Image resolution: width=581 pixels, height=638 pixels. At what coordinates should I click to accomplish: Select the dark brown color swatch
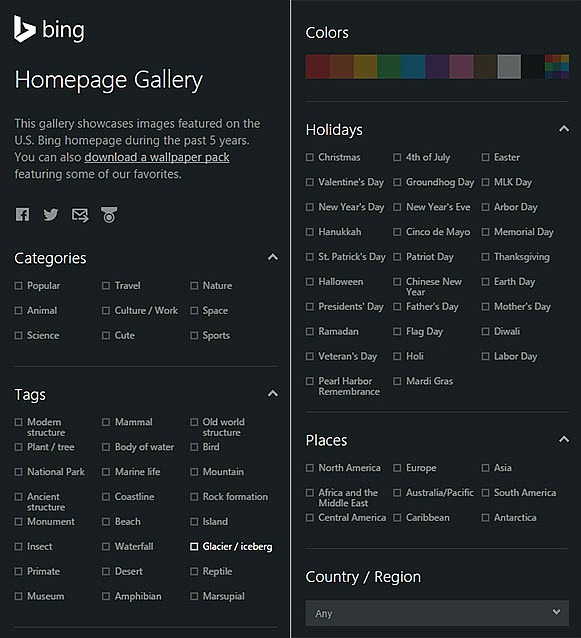coord(485,67)
